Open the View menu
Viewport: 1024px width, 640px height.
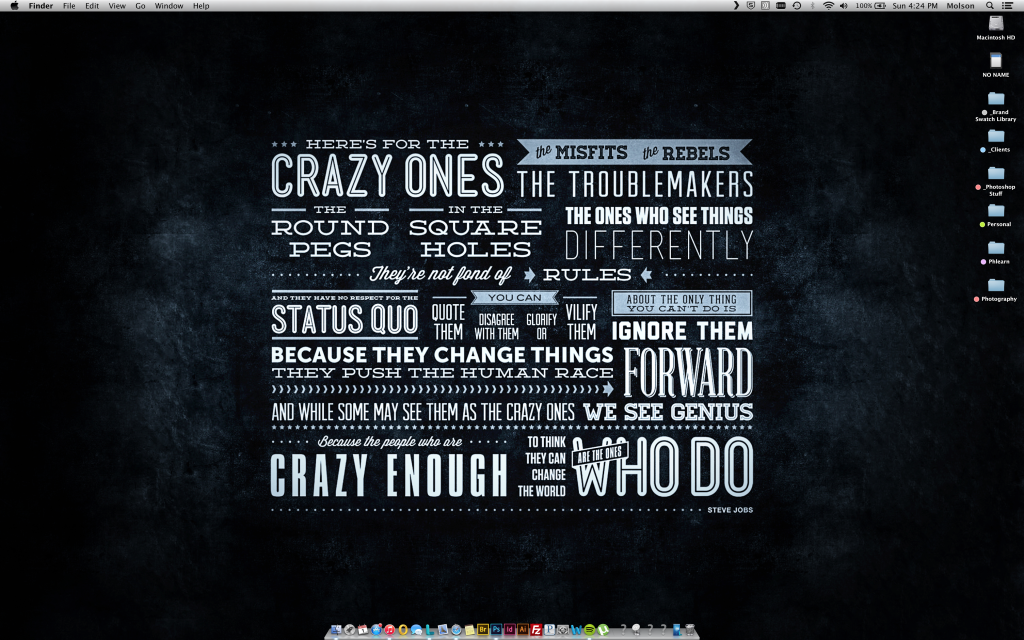pyautogui.click(x=117, y=6)
